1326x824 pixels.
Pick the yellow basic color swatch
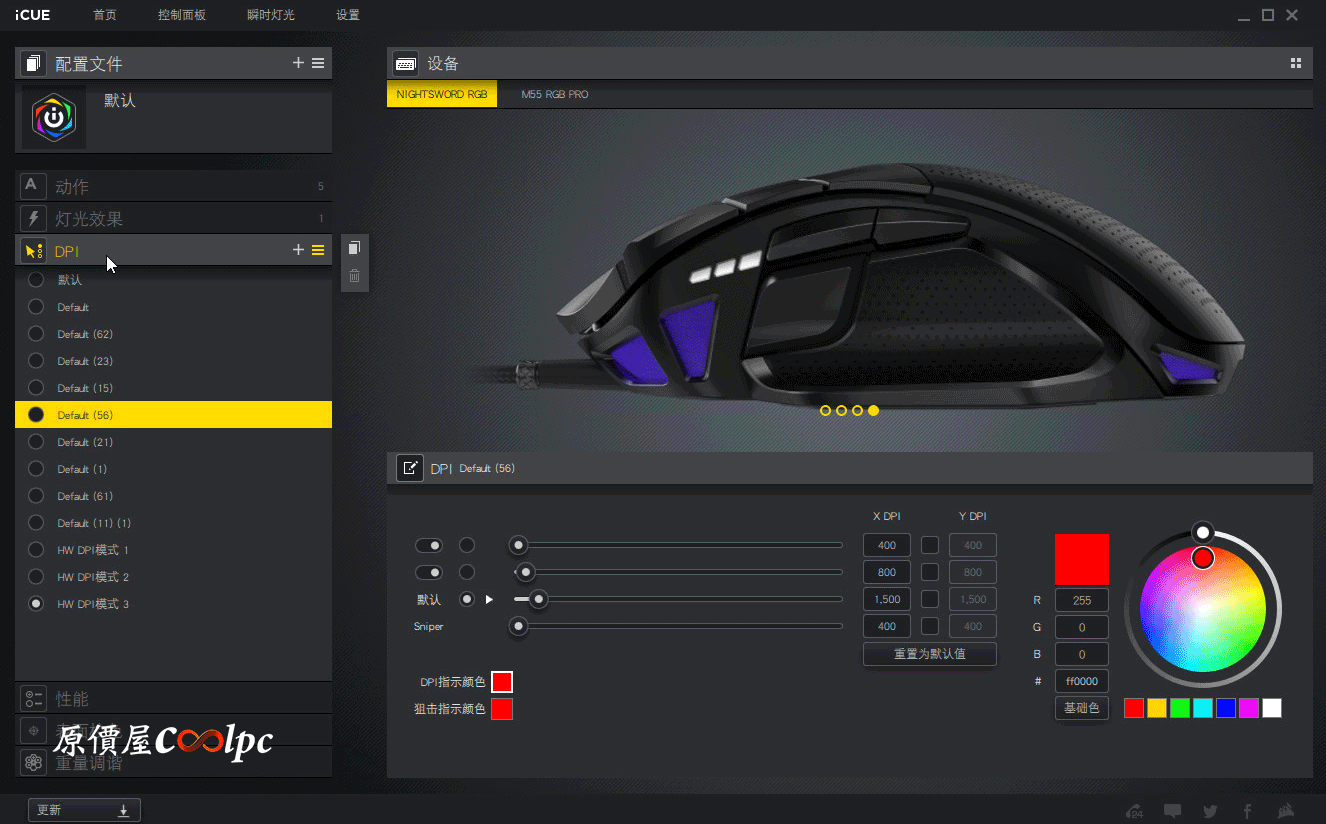pyautogui.click(x=1157, y=708)
